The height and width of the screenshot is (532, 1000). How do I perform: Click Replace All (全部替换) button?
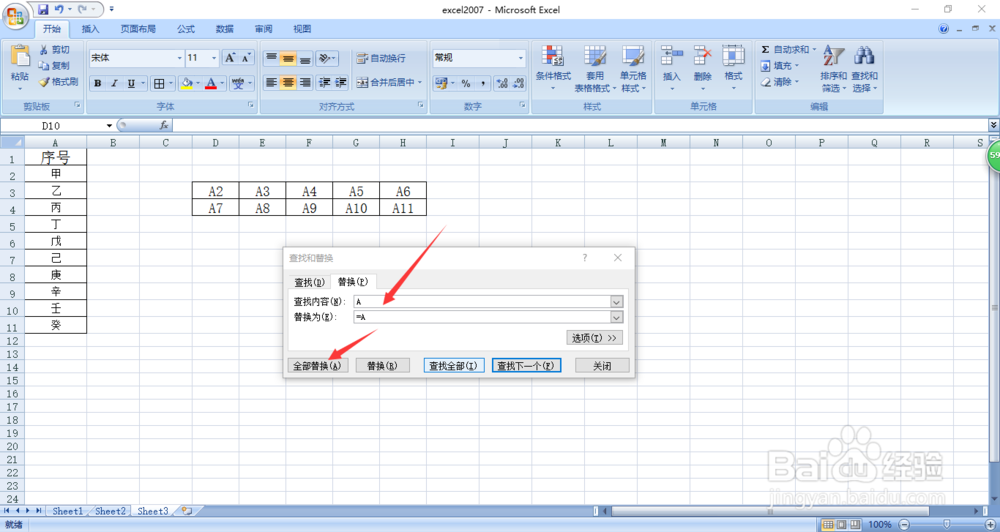(318, 366)
